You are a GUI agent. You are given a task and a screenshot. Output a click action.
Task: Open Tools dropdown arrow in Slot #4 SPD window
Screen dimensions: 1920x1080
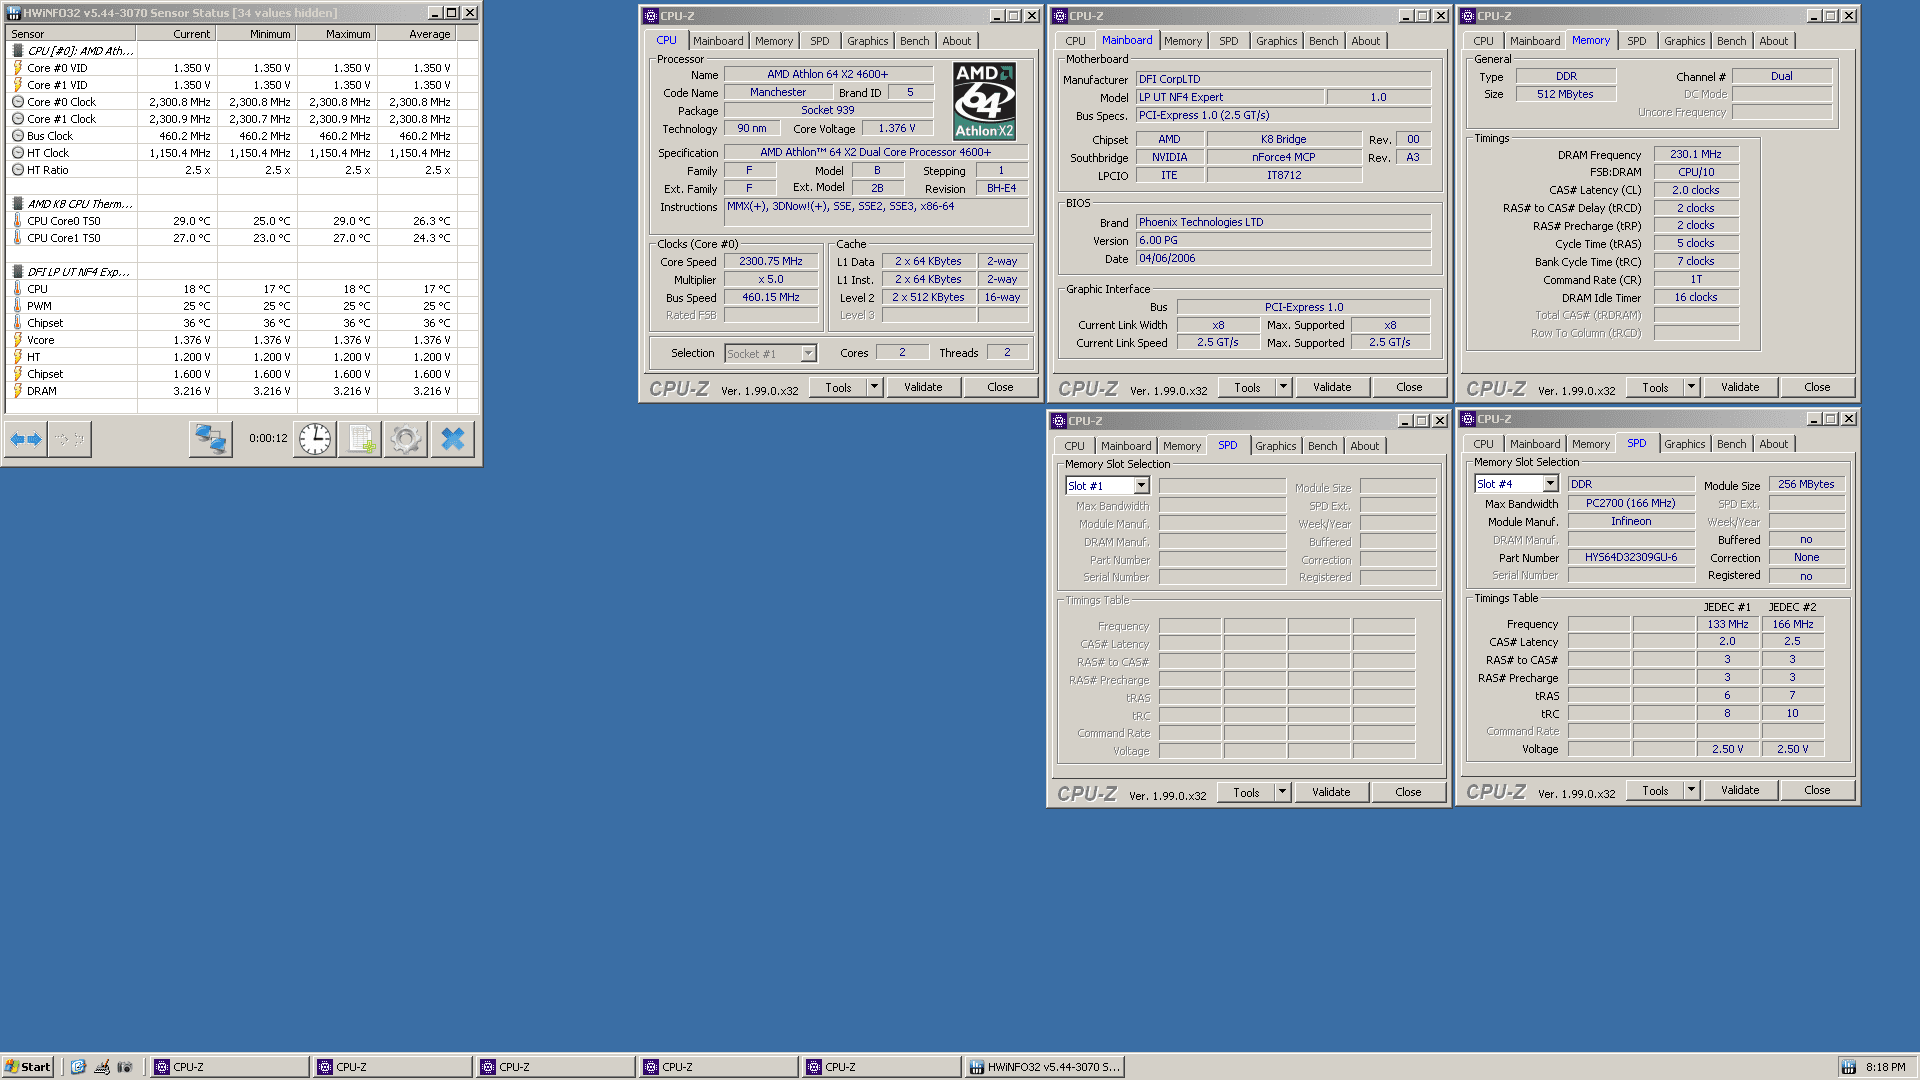coord(1691,790)
